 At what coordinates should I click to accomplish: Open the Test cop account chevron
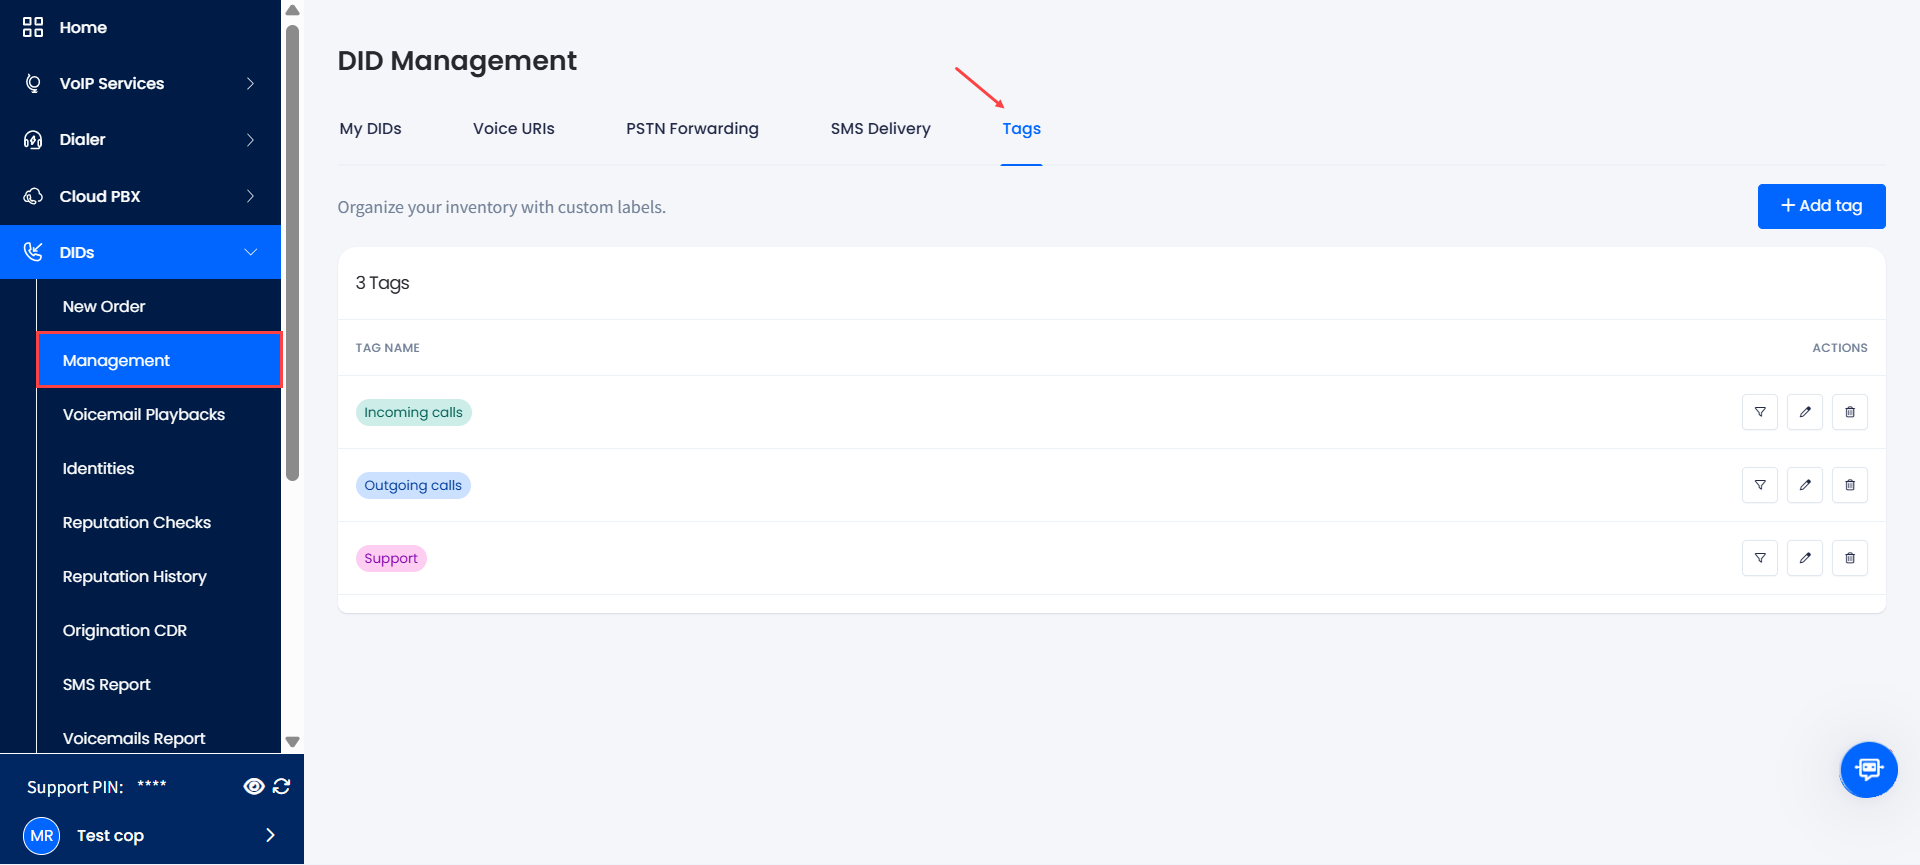click(x=270, y=835)
